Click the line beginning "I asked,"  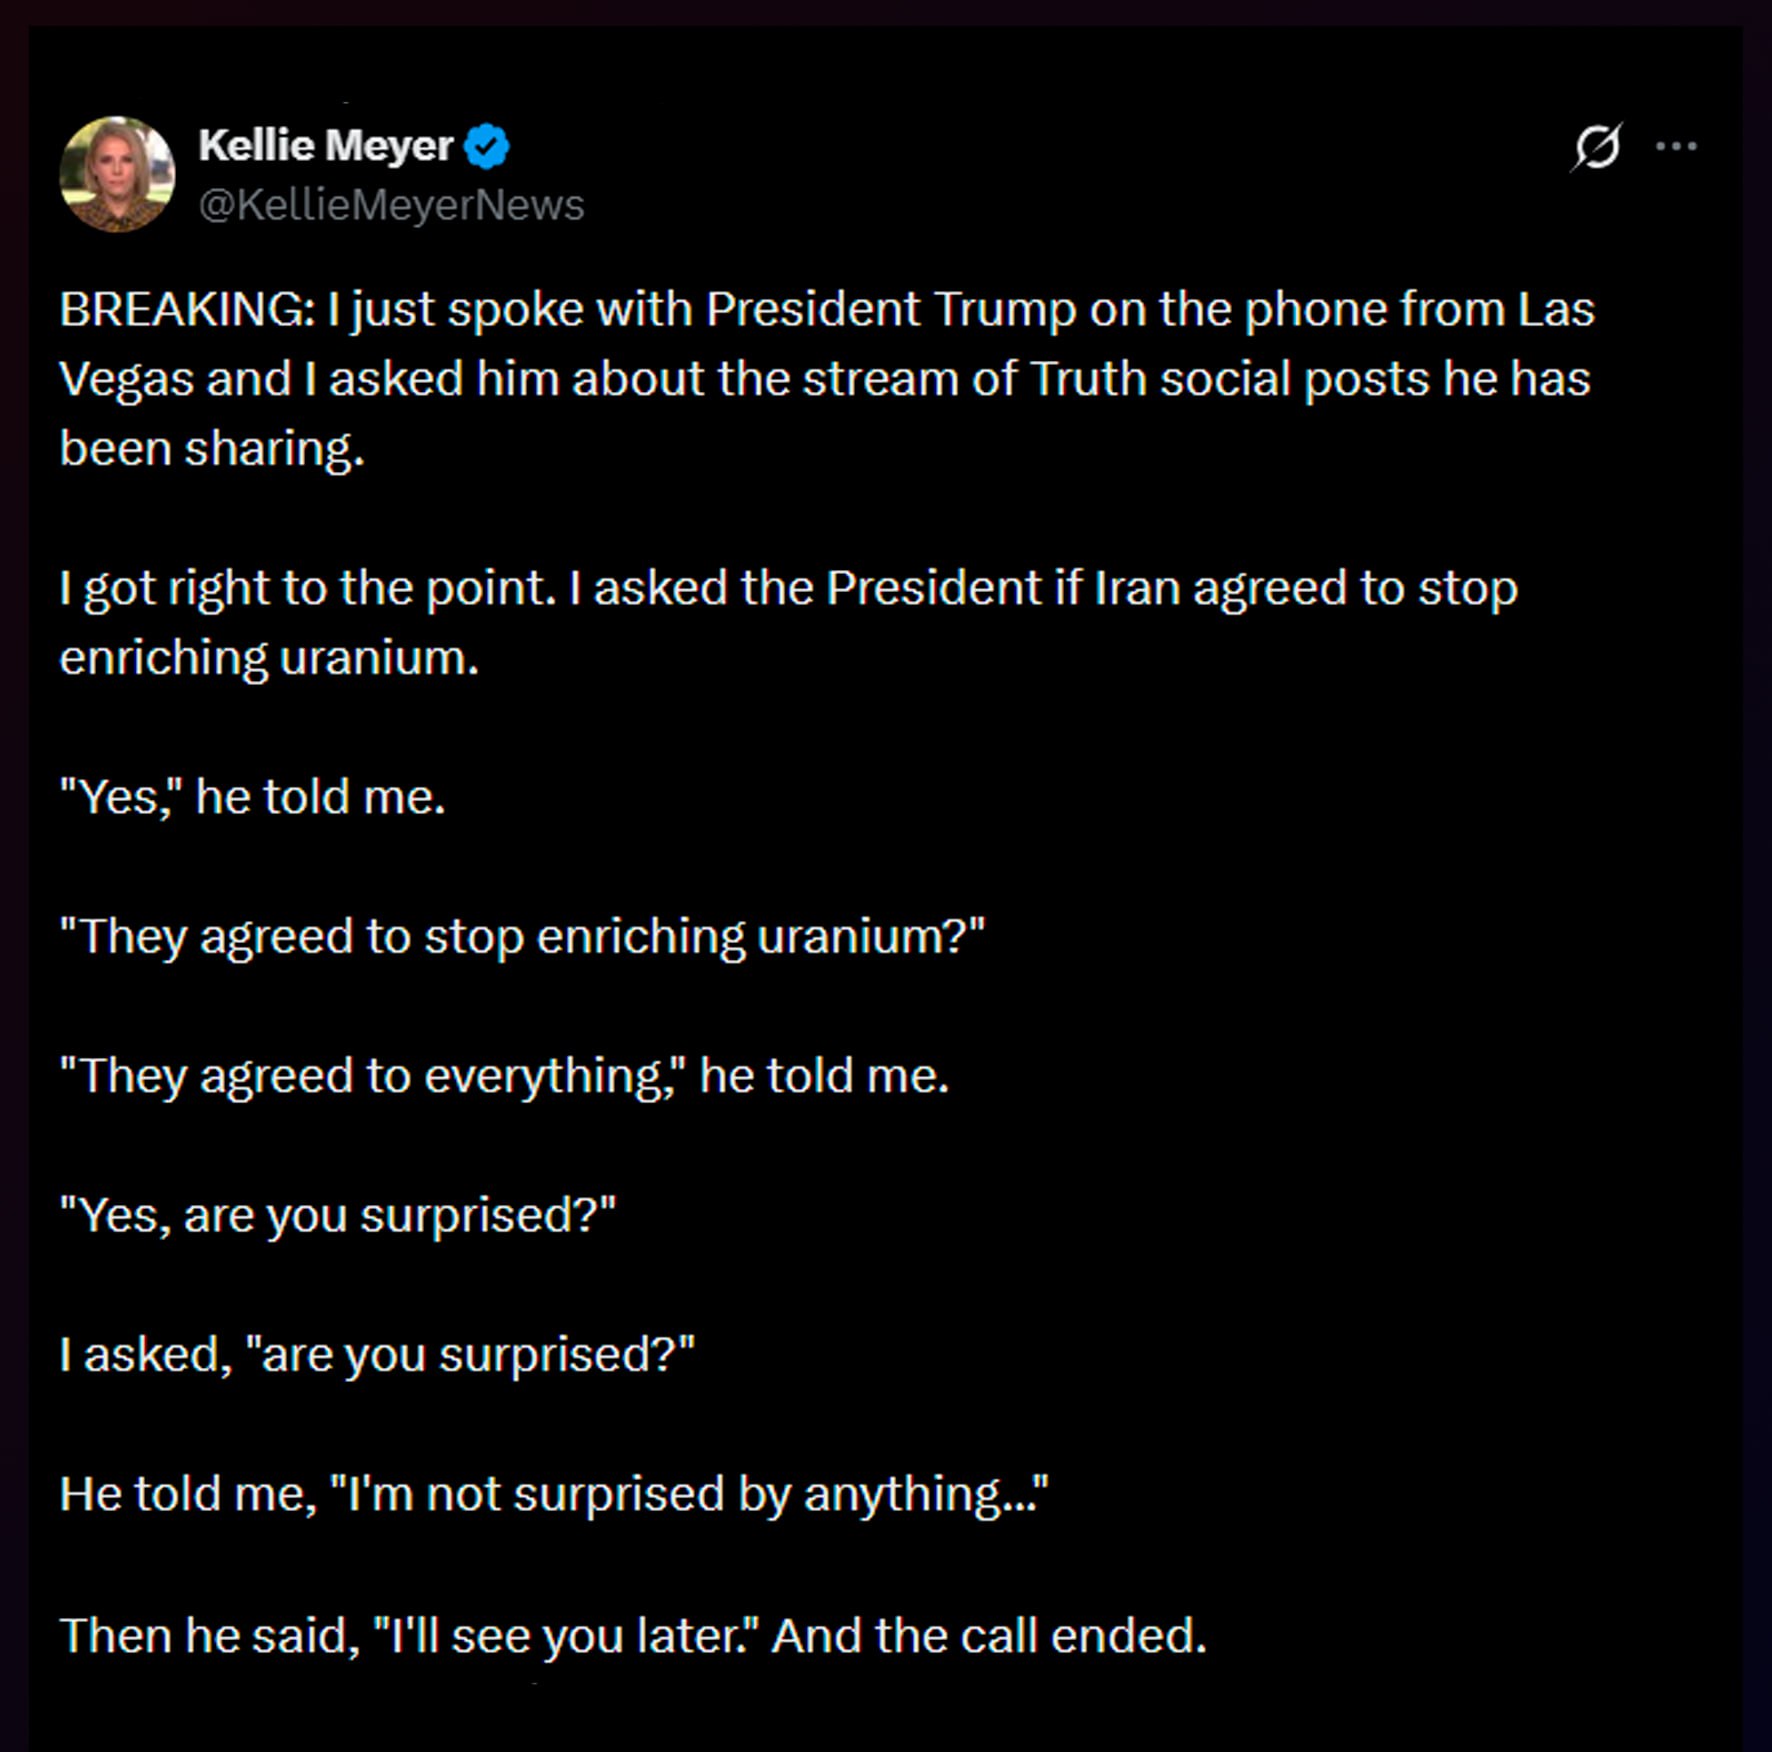pos(376,1355)
